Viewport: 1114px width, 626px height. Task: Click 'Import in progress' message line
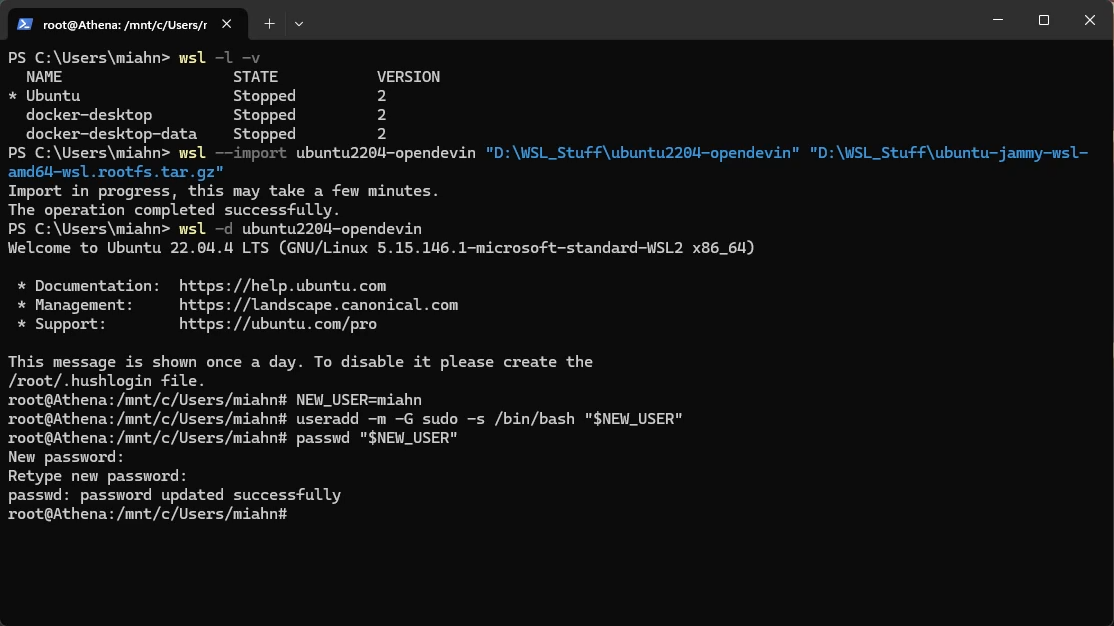(x=224, y=191)
